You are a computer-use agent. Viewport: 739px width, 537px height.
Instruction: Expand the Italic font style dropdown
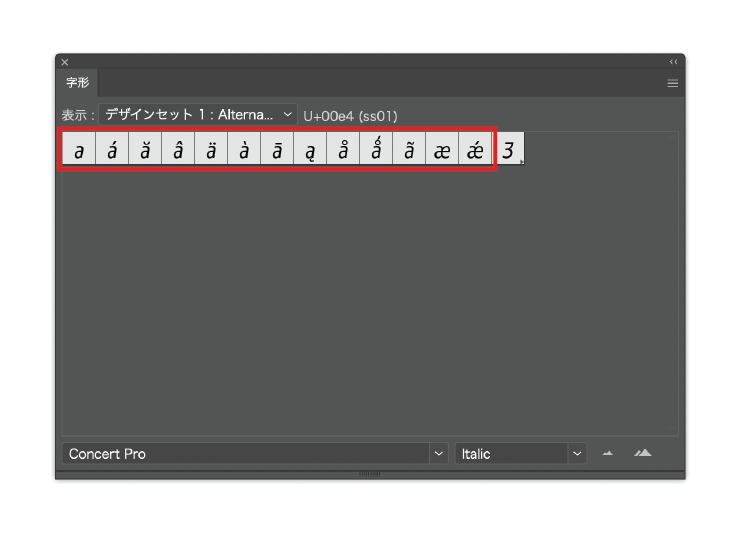point(520,454)
